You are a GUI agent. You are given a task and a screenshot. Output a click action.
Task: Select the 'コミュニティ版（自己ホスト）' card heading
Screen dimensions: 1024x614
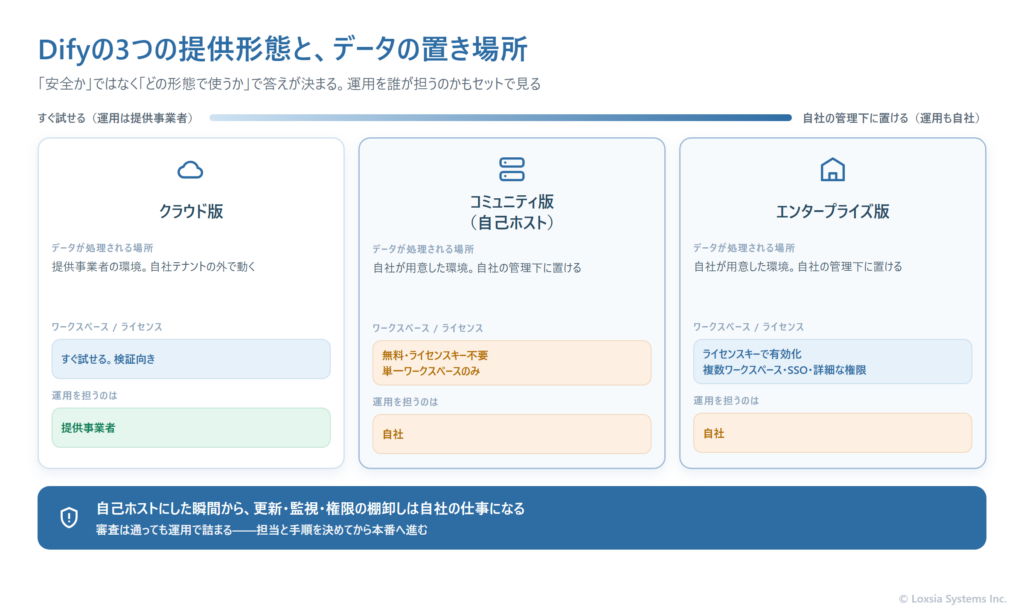tap(511, 212)
